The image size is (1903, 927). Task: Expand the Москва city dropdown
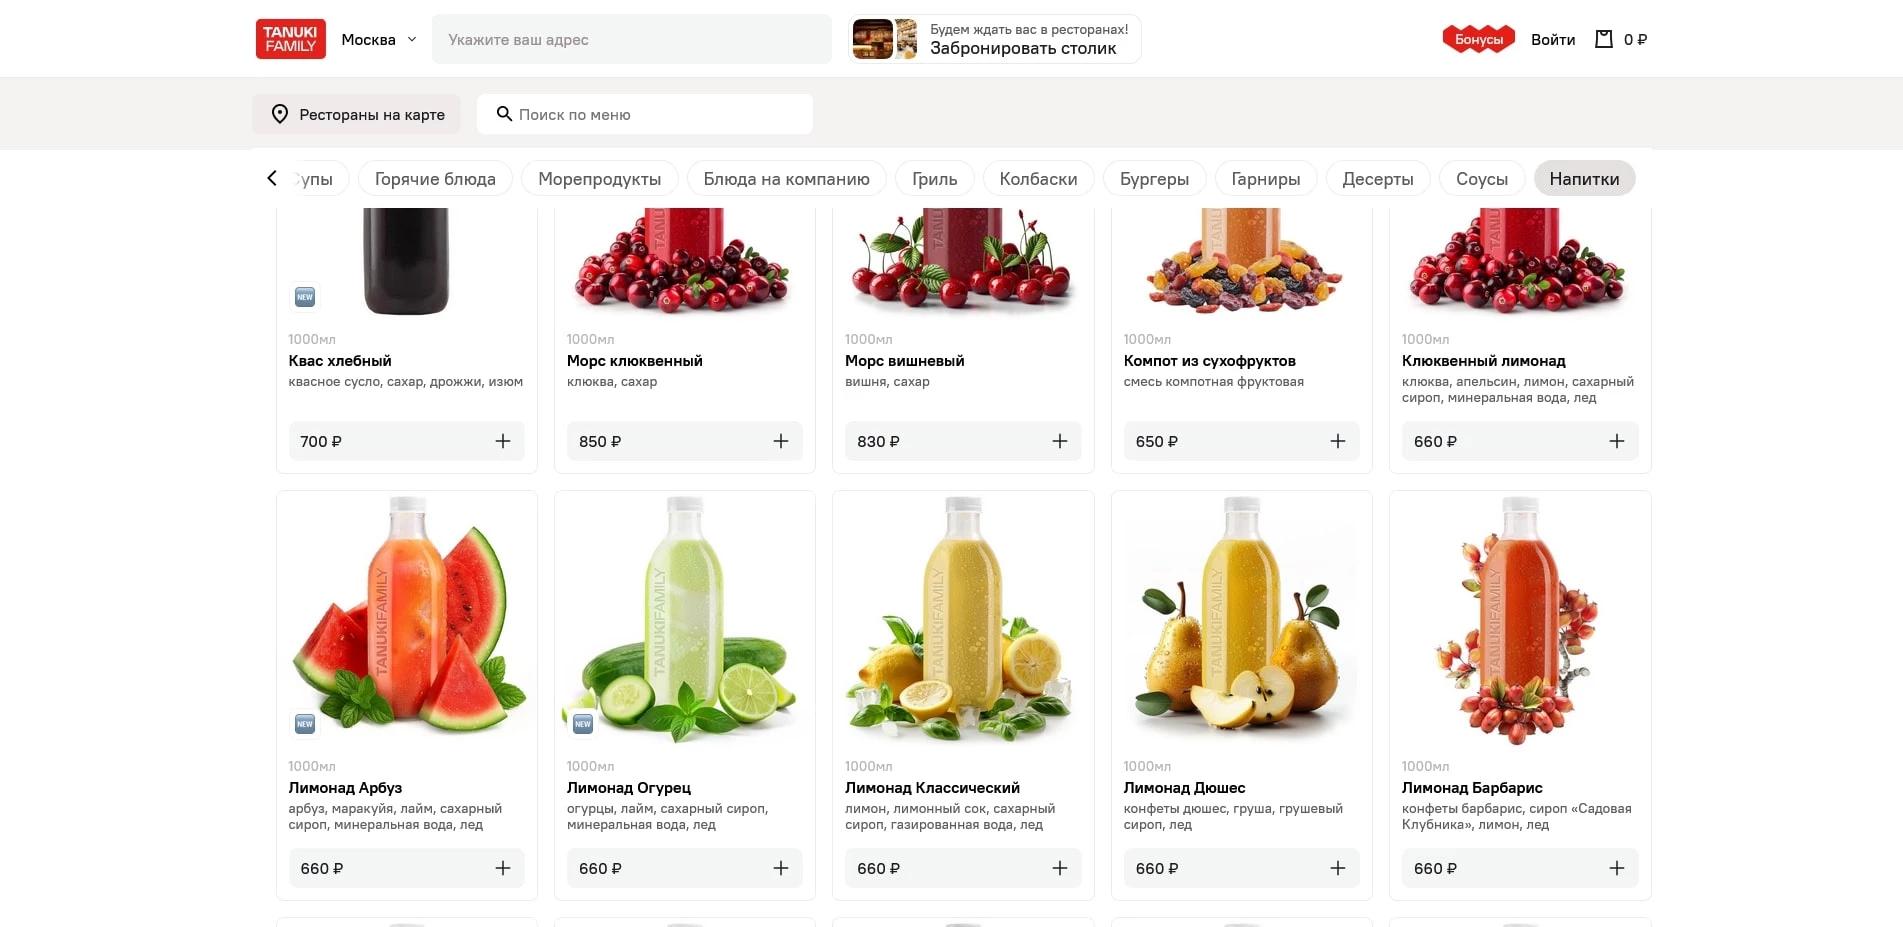coord(379,39)
